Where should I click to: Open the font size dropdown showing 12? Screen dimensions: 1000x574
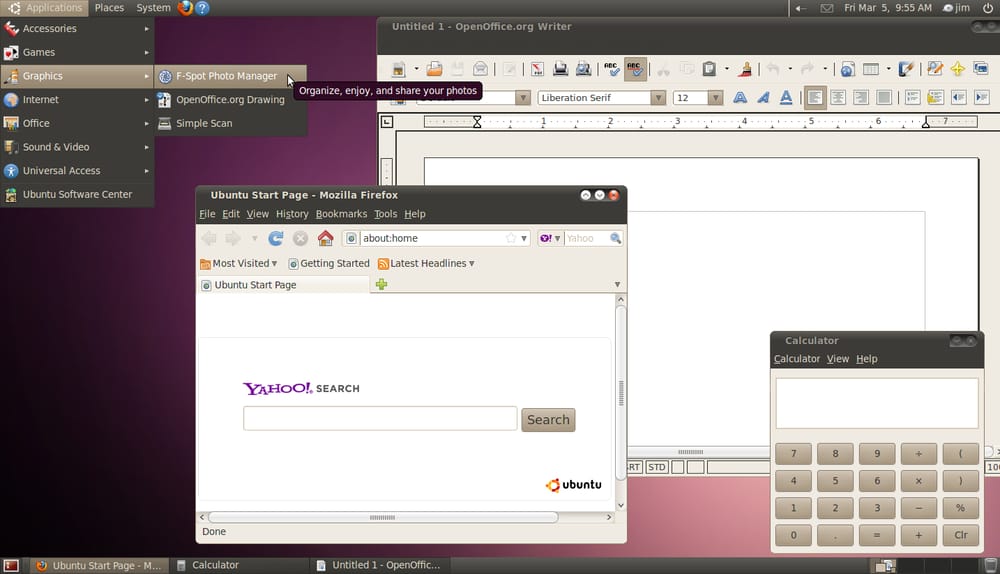(715, 98)
